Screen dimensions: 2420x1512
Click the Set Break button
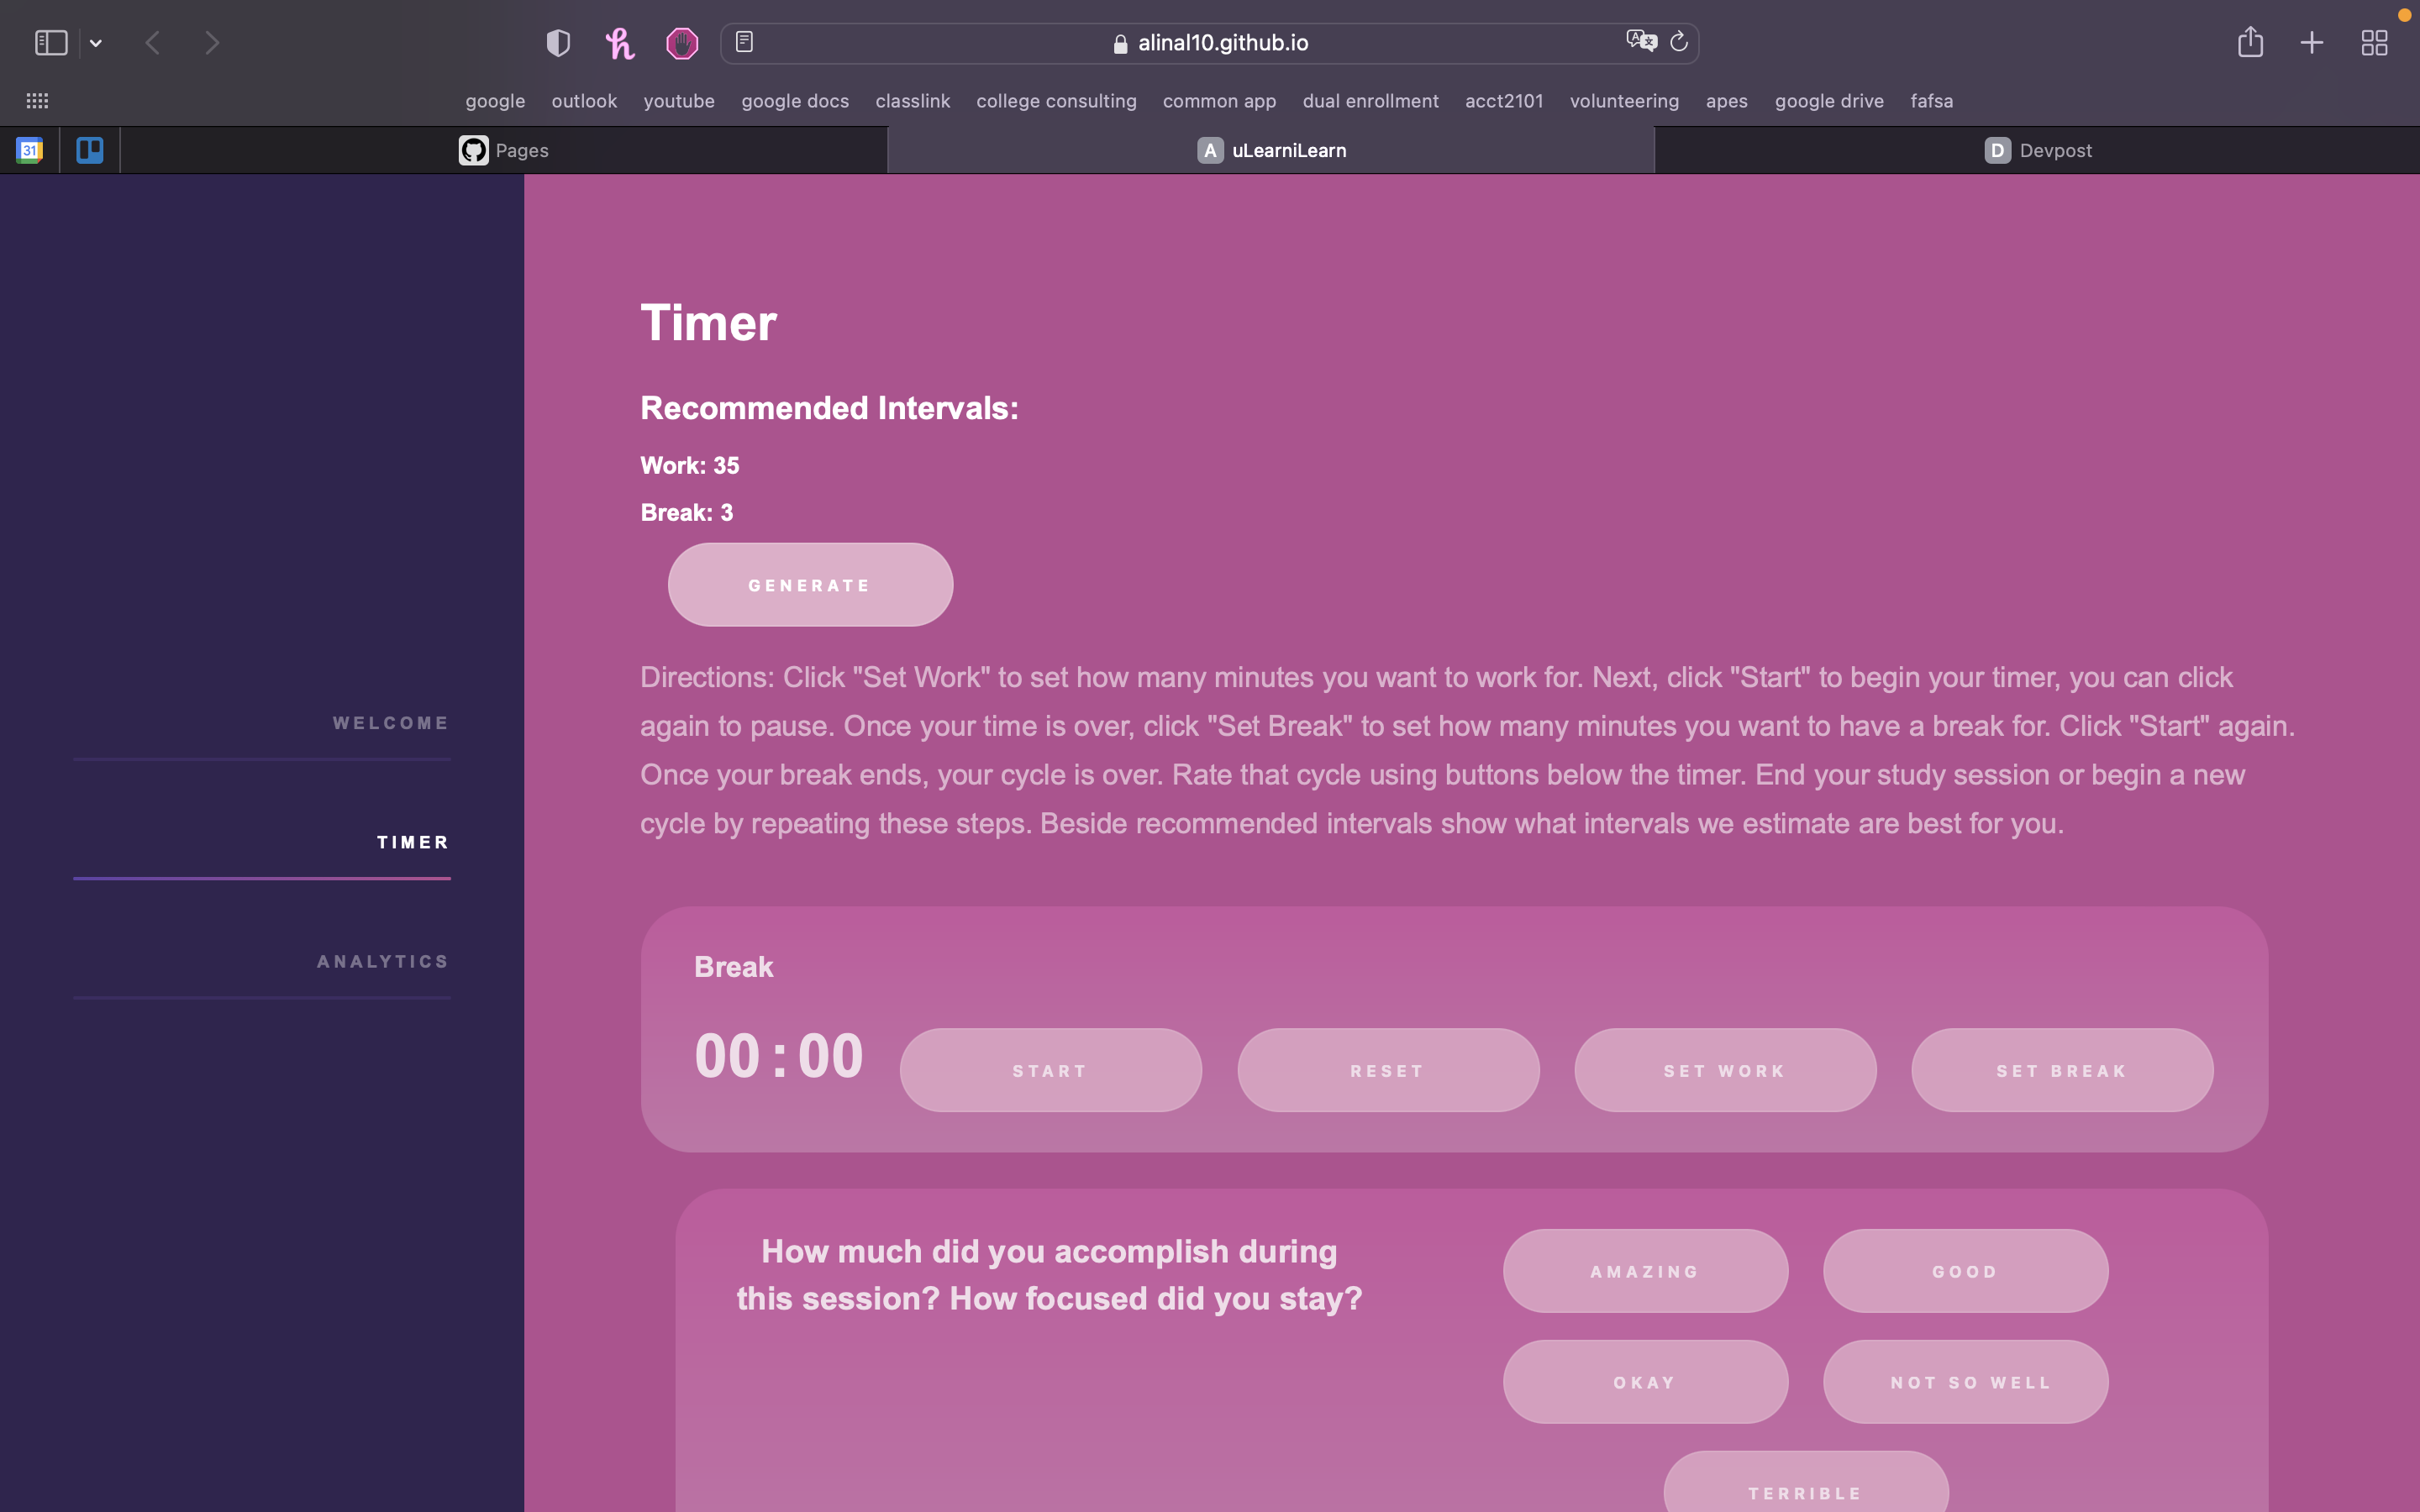tap(2061, 1070)
